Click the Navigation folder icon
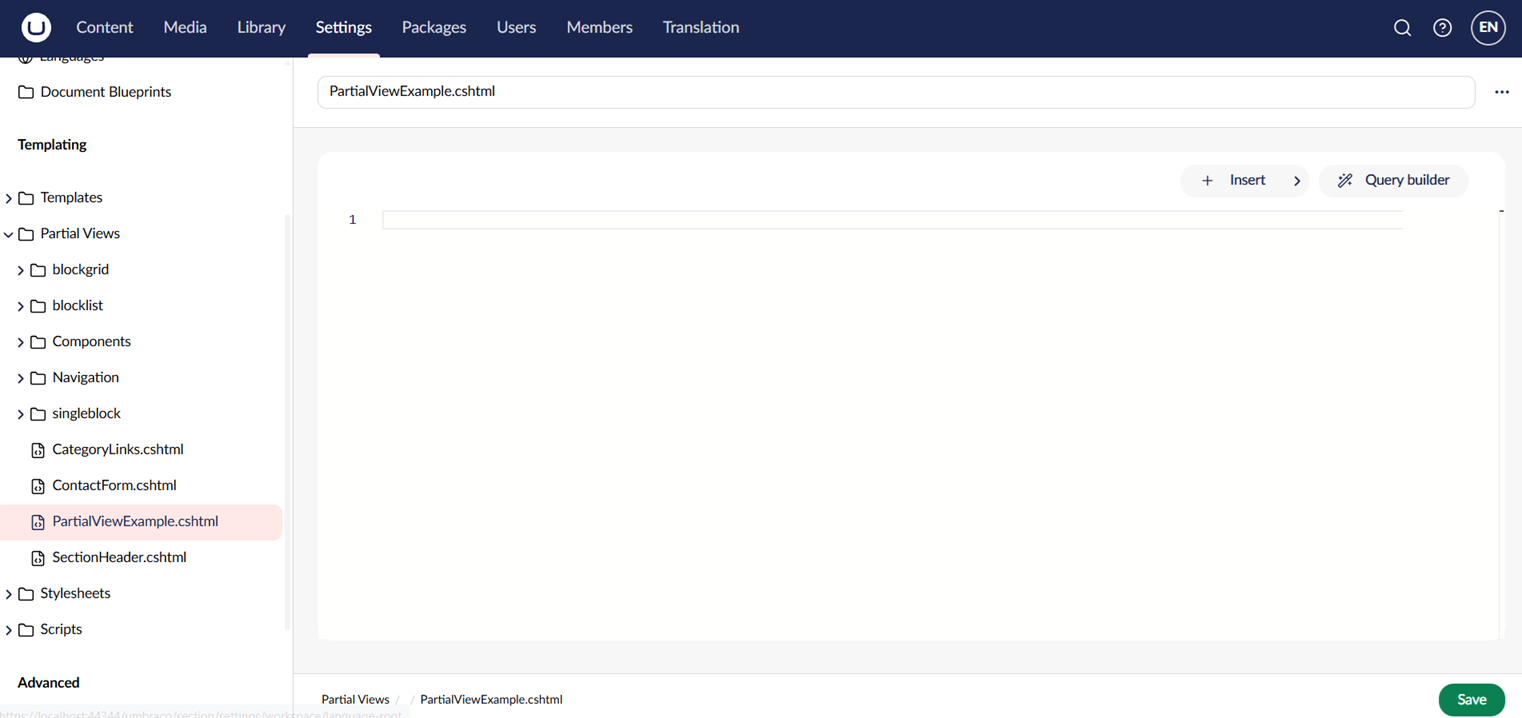The image size is (1522, 718). 38,378
